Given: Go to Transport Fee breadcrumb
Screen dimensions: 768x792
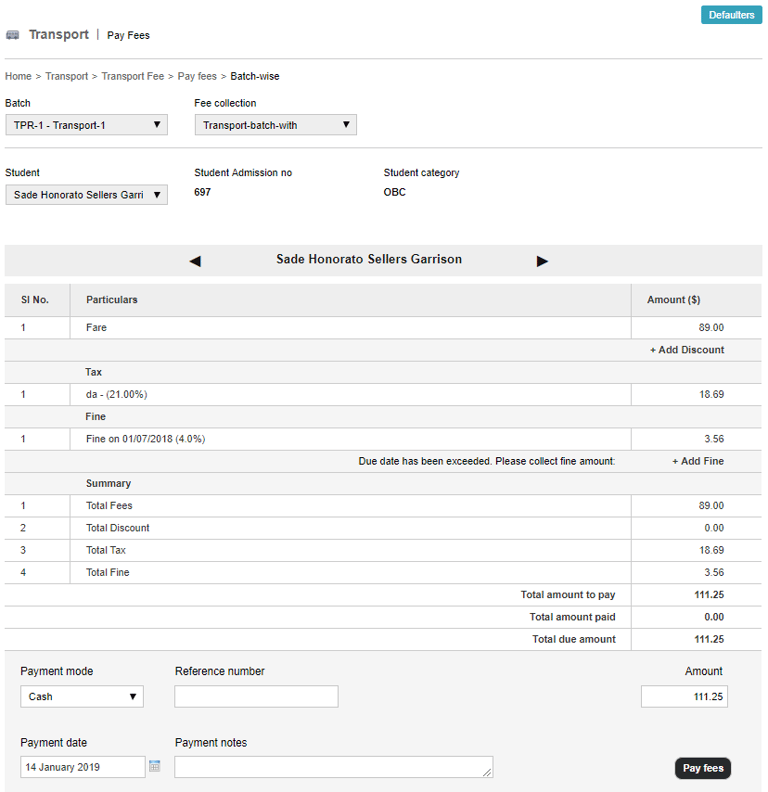Looking at the screenshot, I should tap(132, 76).
